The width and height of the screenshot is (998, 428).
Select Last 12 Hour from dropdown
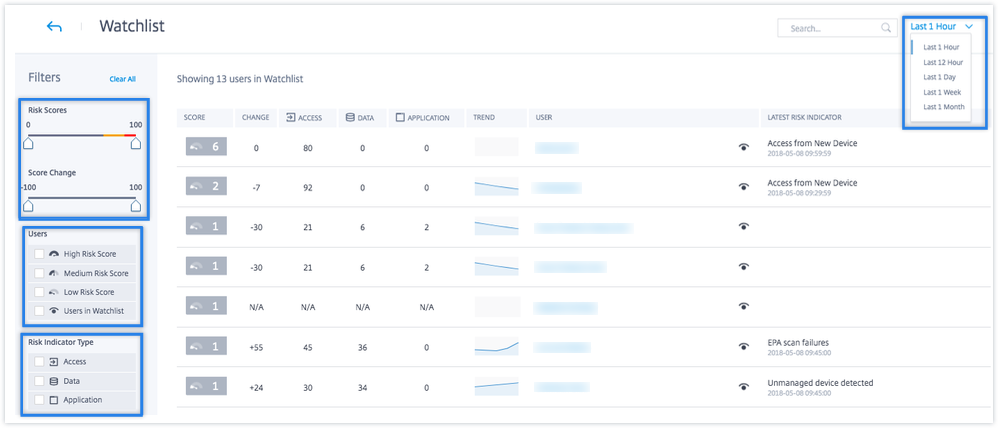click(x=942, y=62)
